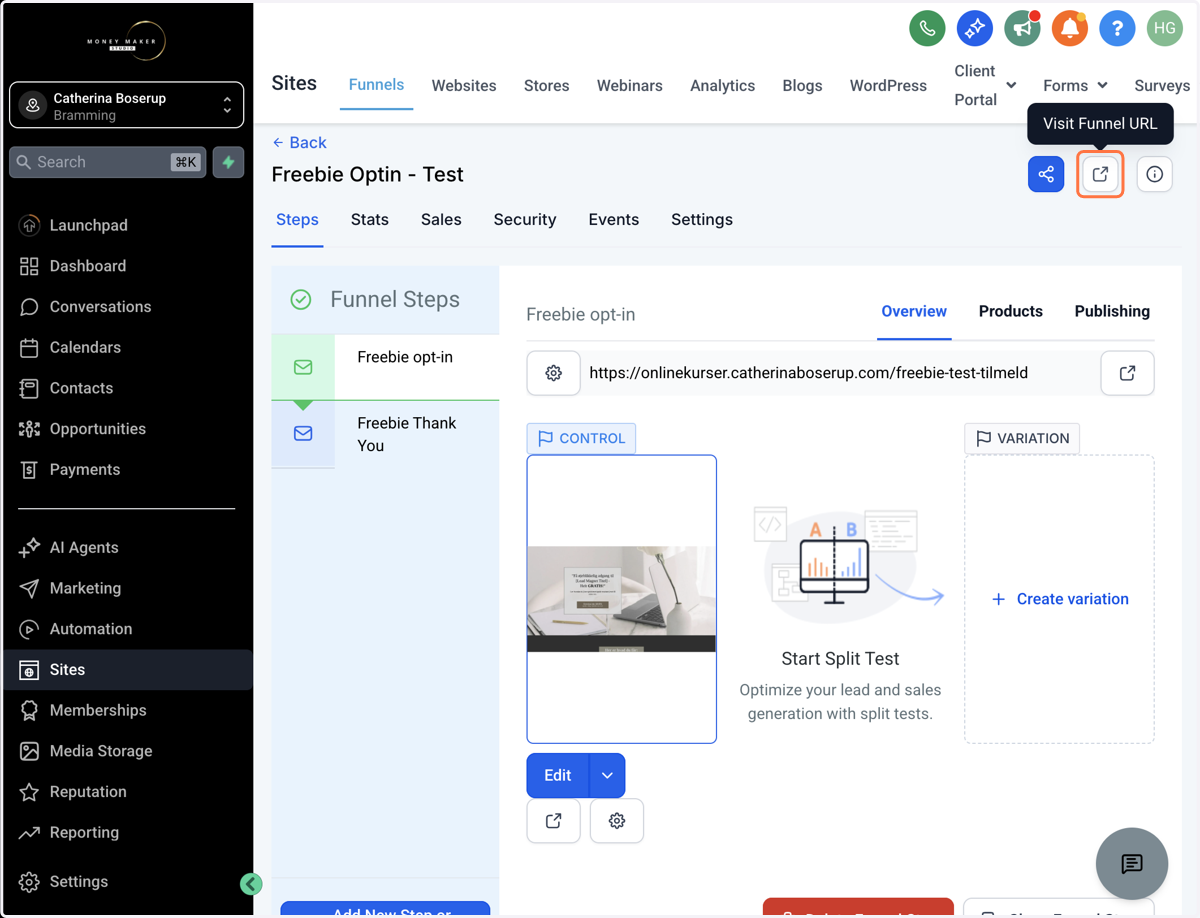This screenshot has height=918, width=1200.
Task: Click the funnel step URL text
Action: click(808, 373)
